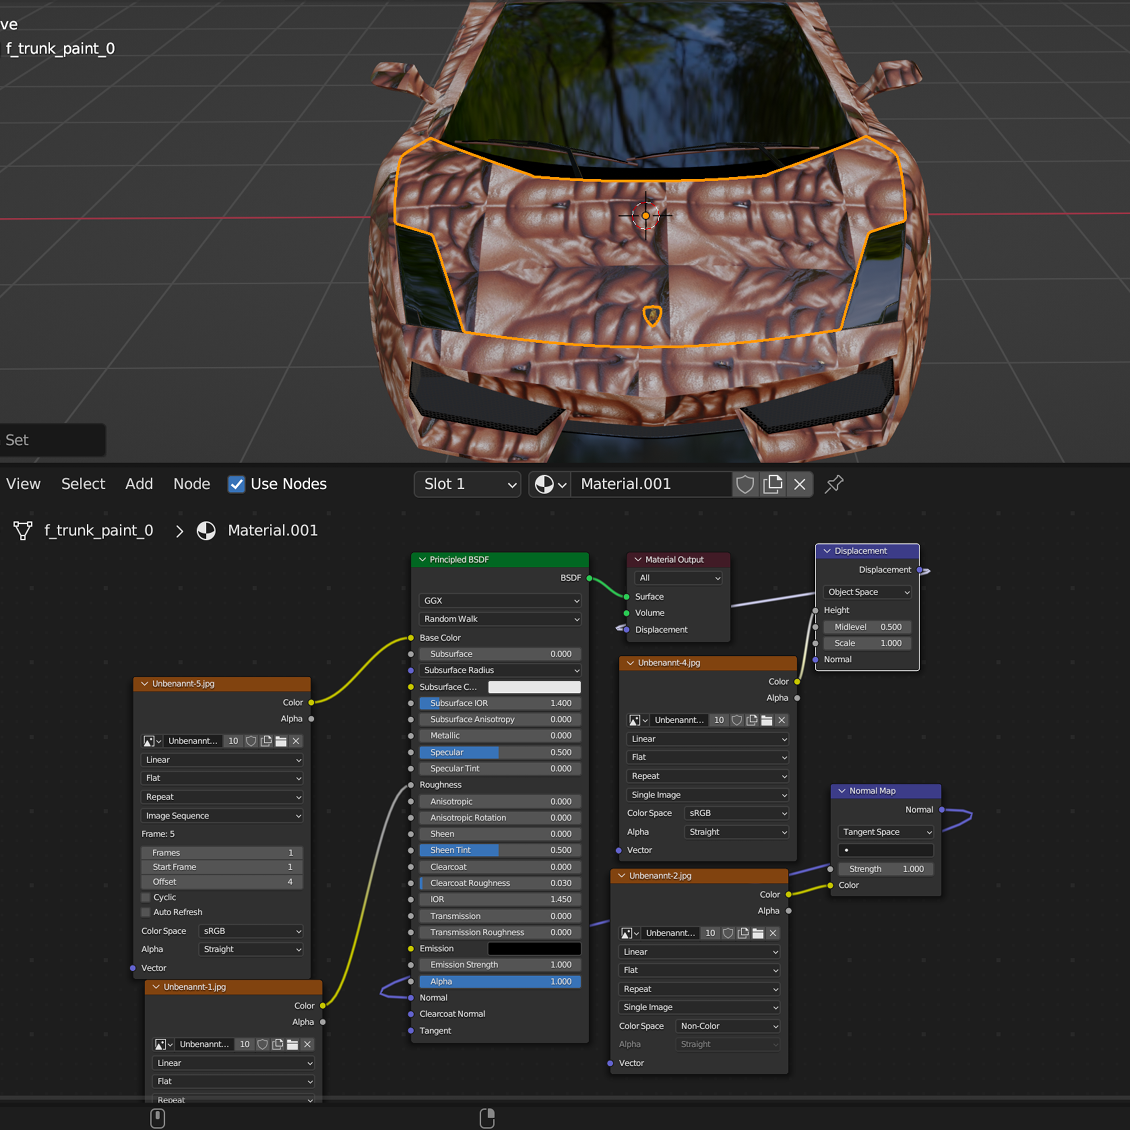1130x1130 pixels.
Task: Click the f_trunk_paint_0 object icon in breadcrumb
Action: (22, 530)
